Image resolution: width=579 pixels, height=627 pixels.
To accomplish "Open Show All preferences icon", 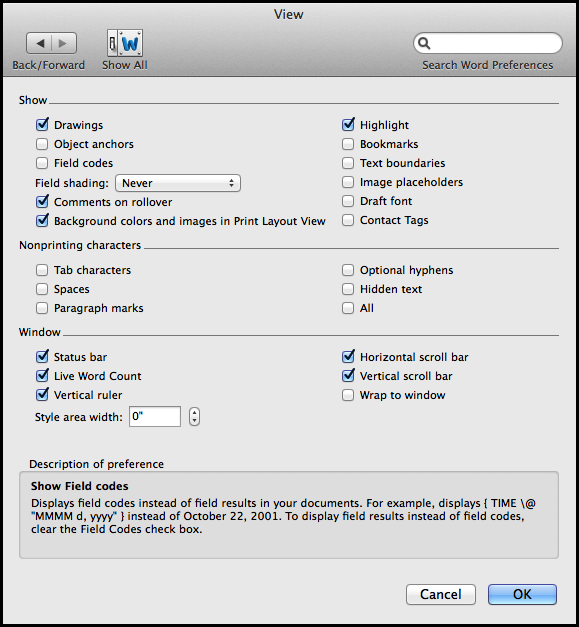I will click(x=125, y=43).
